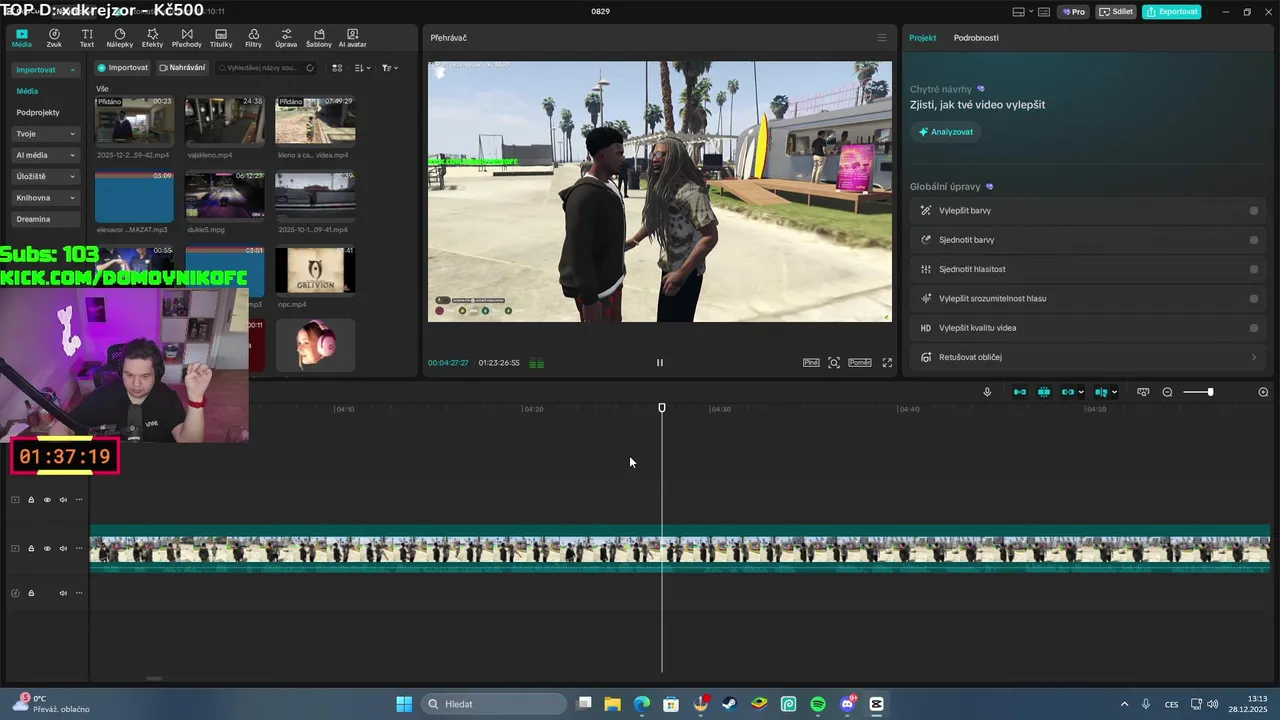This screenshot has height=720, width=1280.
Task: Lock the main video track
Action: click(x=31, y=549)
